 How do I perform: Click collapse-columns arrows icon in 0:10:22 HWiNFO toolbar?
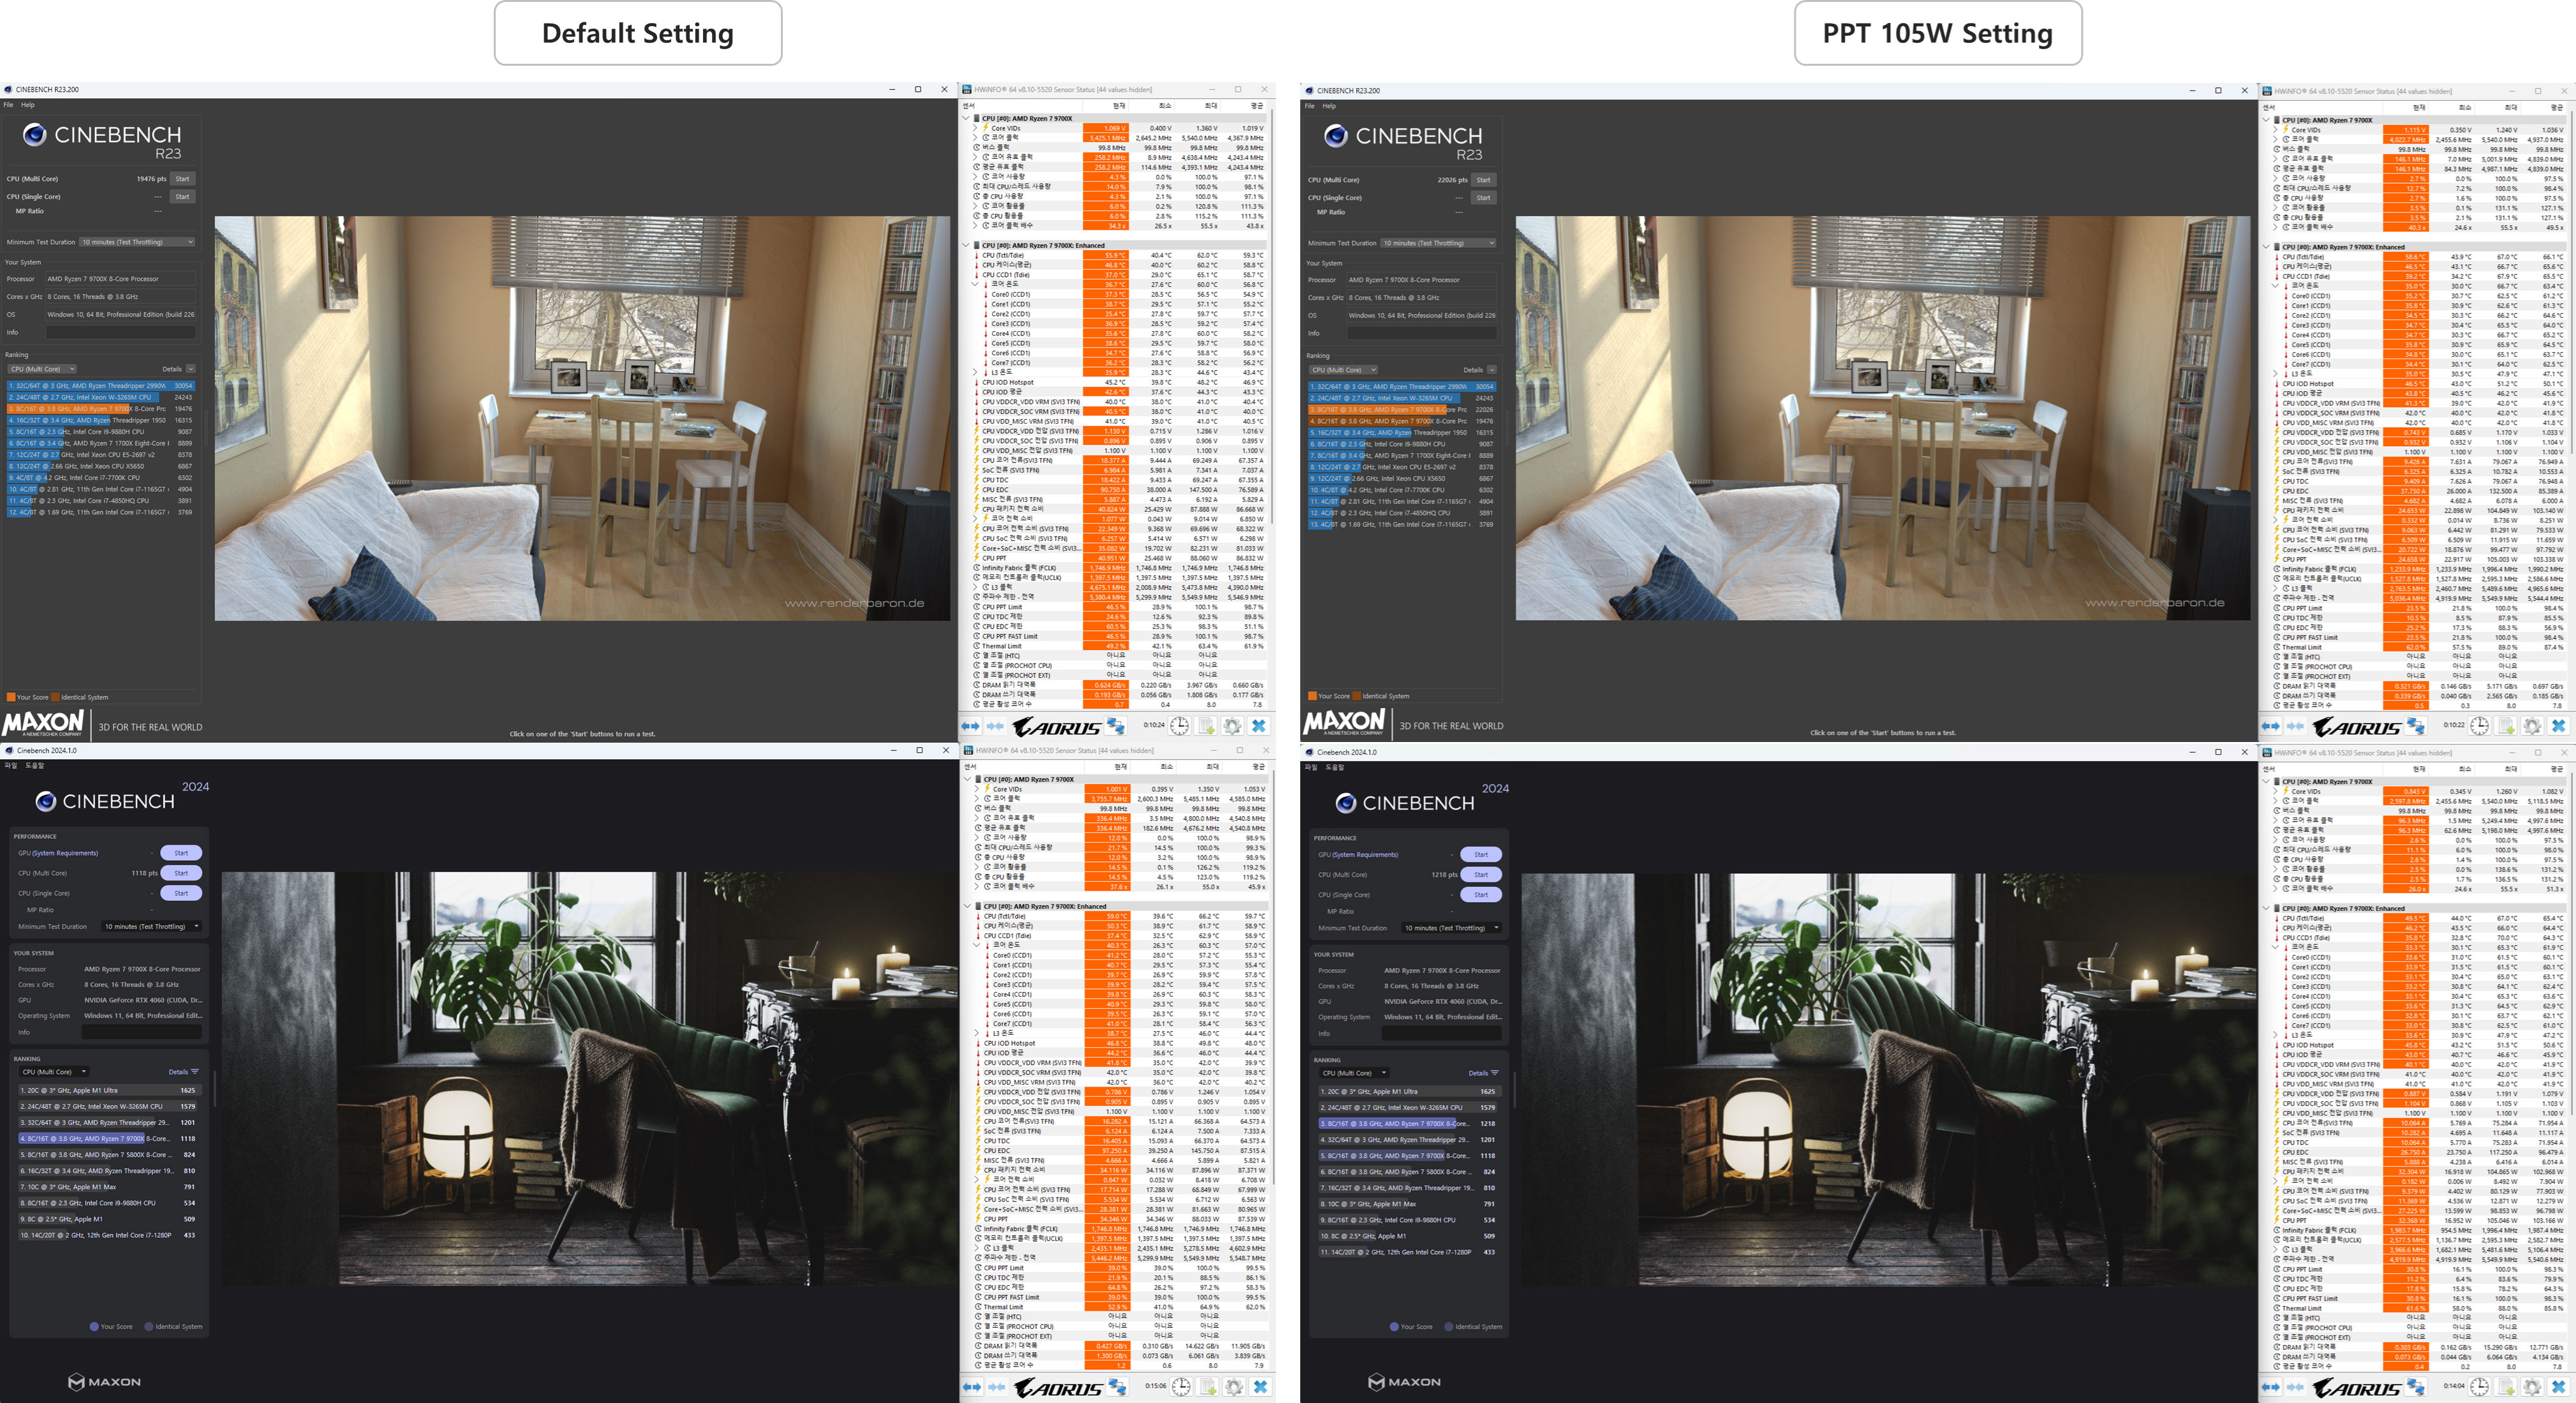(2295, 726)
